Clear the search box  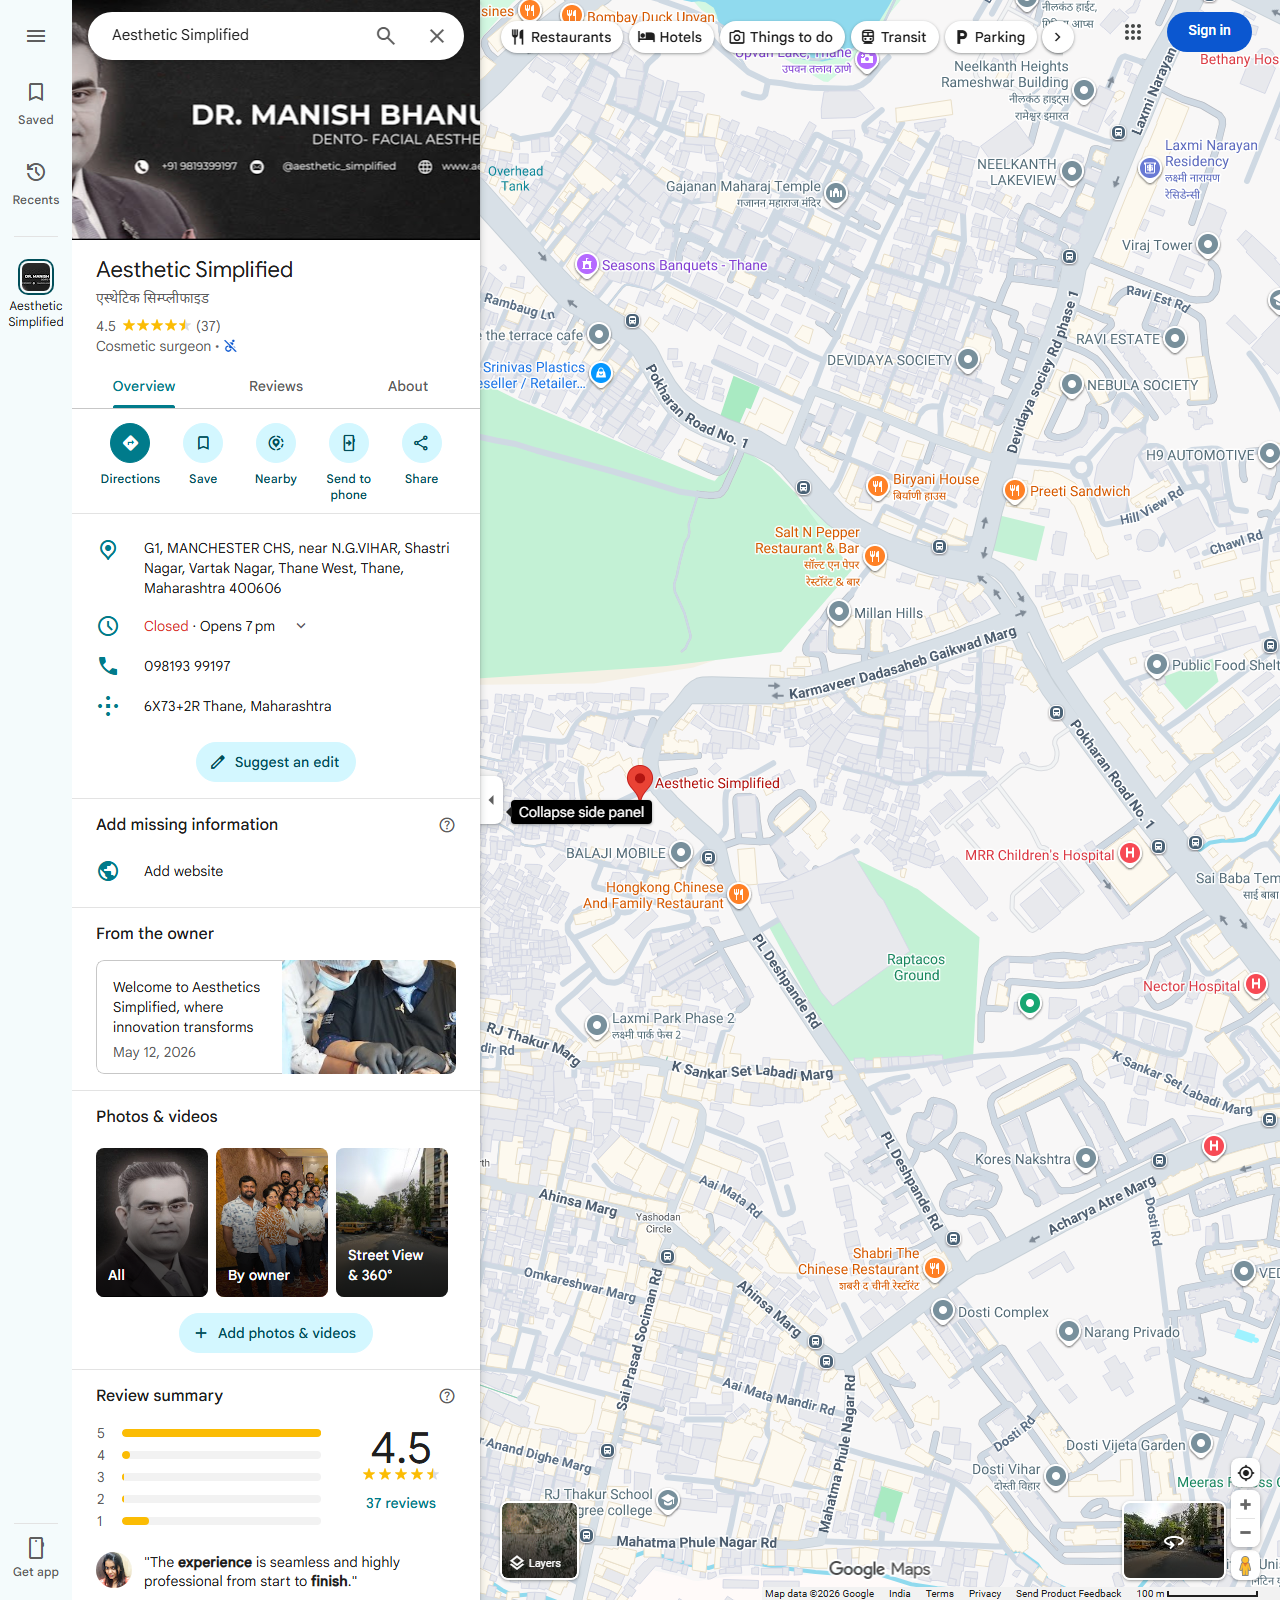pyautogui.click(x=437, y=36)
